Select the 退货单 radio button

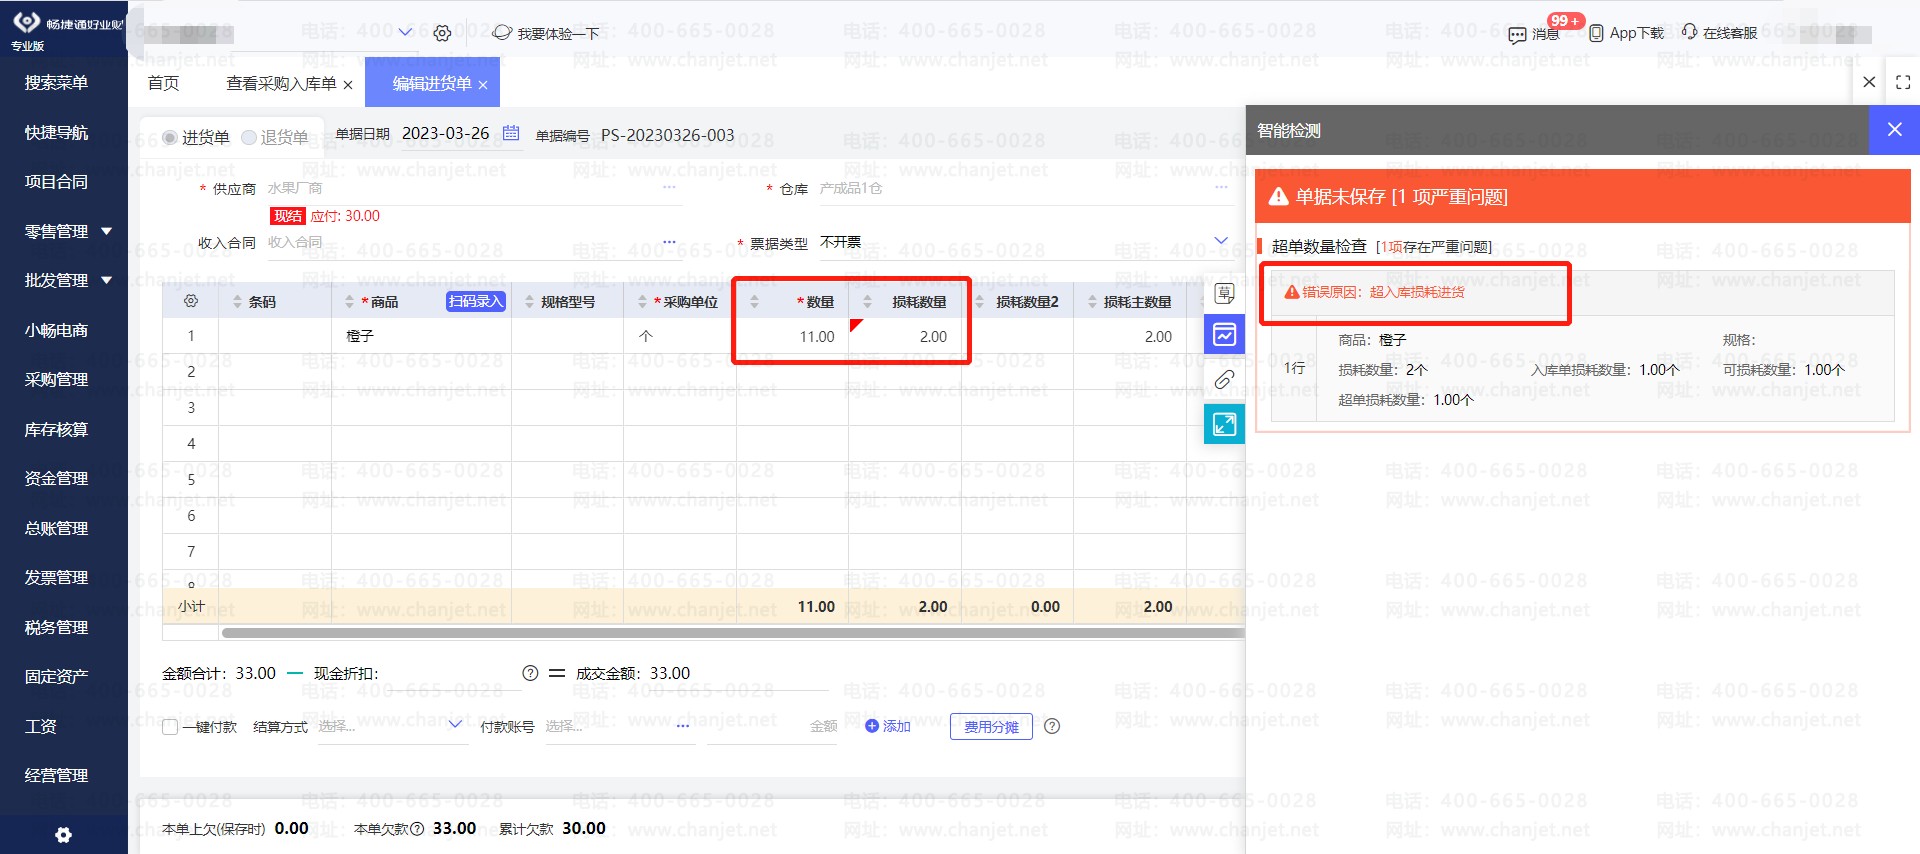coord(249,137)
